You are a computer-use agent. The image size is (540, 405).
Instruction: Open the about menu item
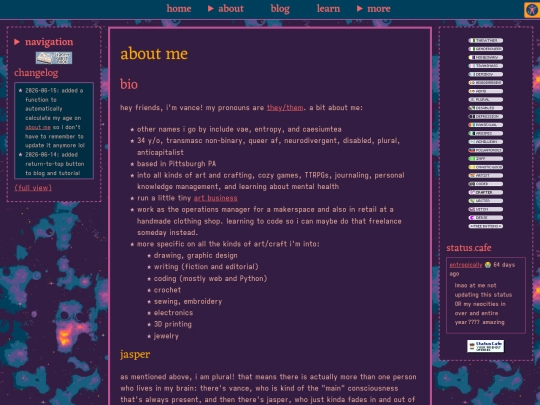click(x=231, y=9)
